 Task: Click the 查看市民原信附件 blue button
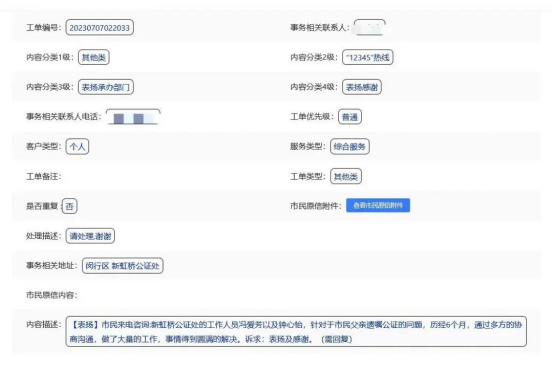[x=378, y=205]
